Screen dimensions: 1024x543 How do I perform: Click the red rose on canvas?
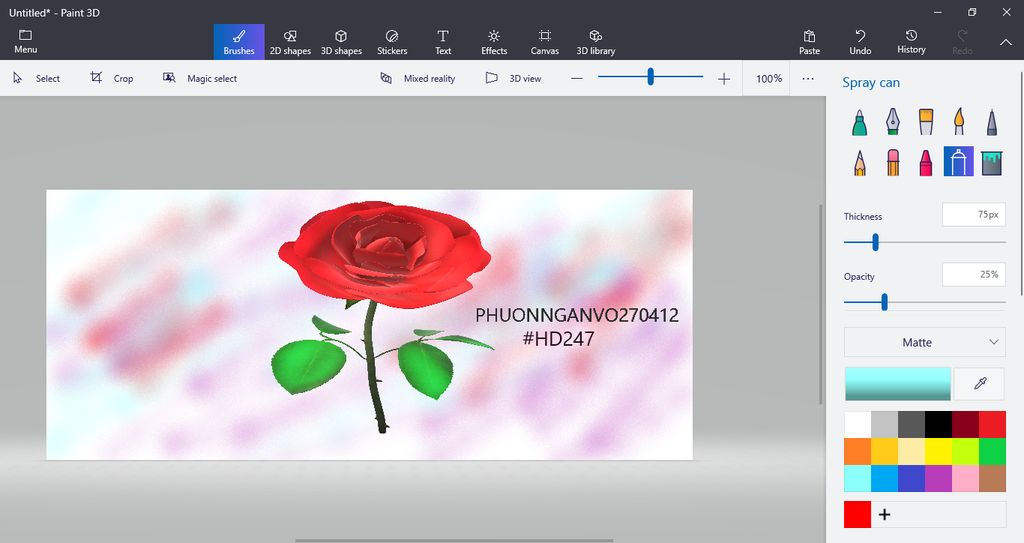pyautogui.click(x=384, y=255)
